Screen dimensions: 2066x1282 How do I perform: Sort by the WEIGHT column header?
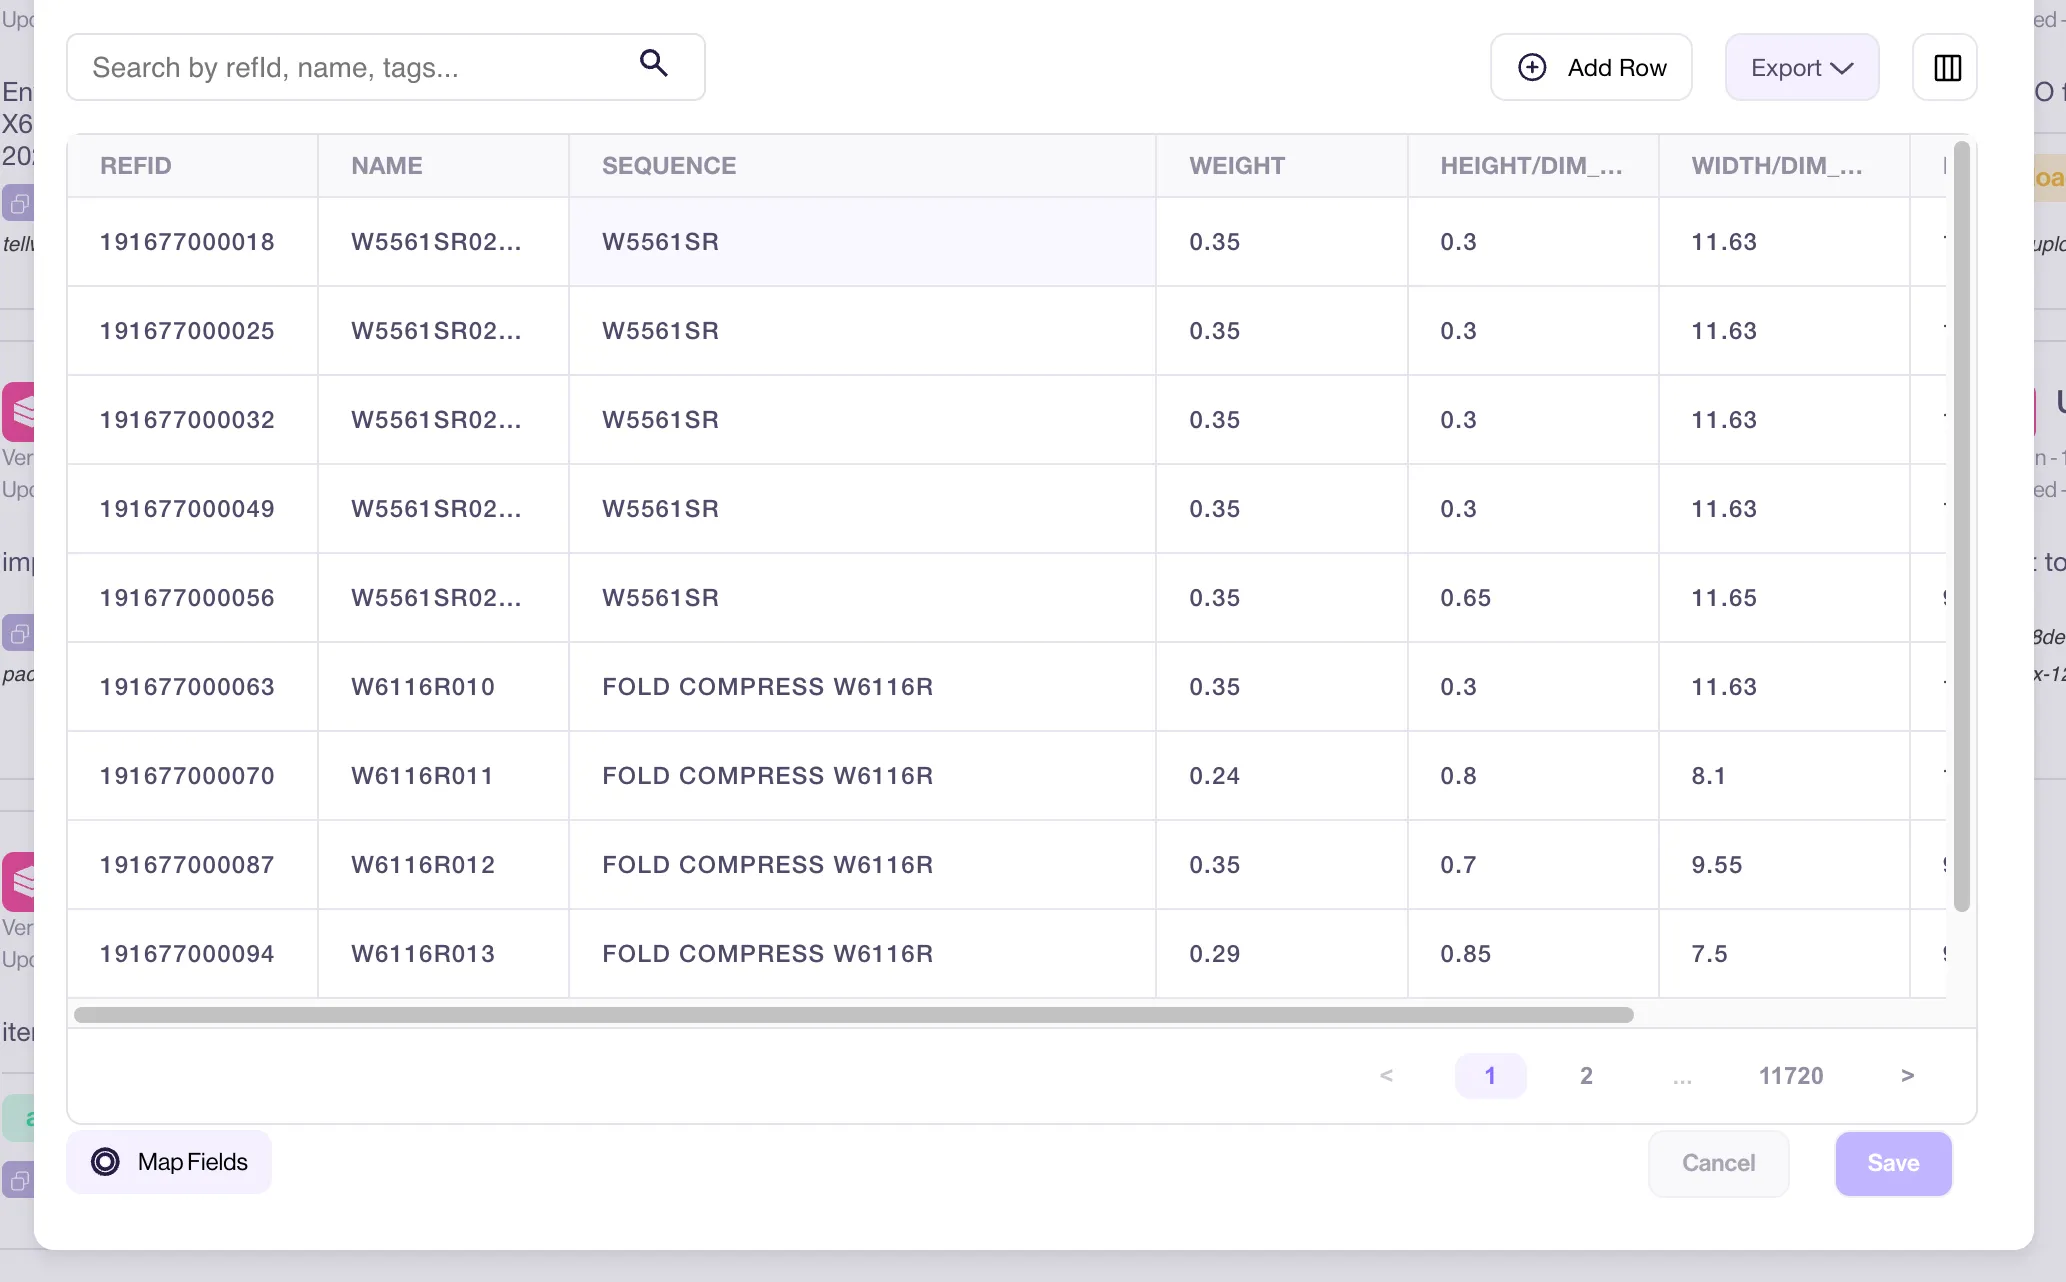click(1236, 166)
